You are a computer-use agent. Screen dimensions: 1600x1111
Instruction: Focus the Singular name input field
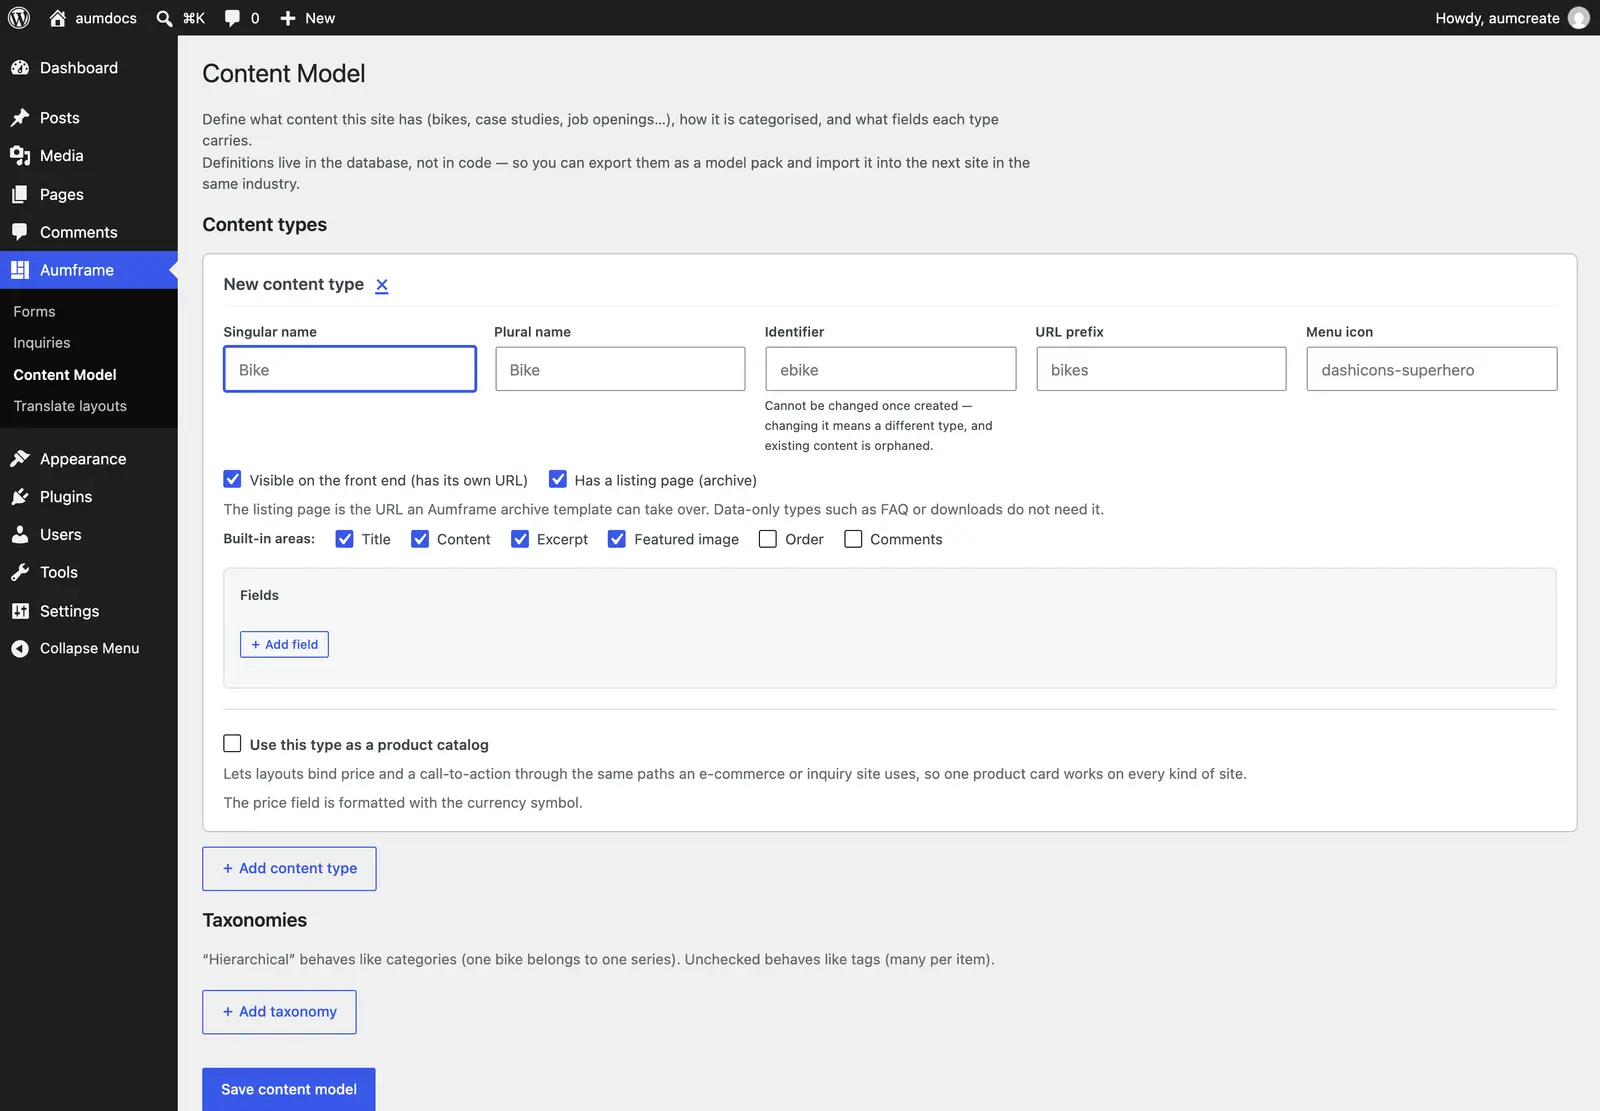pyautogui.click(x=350, y=369)
